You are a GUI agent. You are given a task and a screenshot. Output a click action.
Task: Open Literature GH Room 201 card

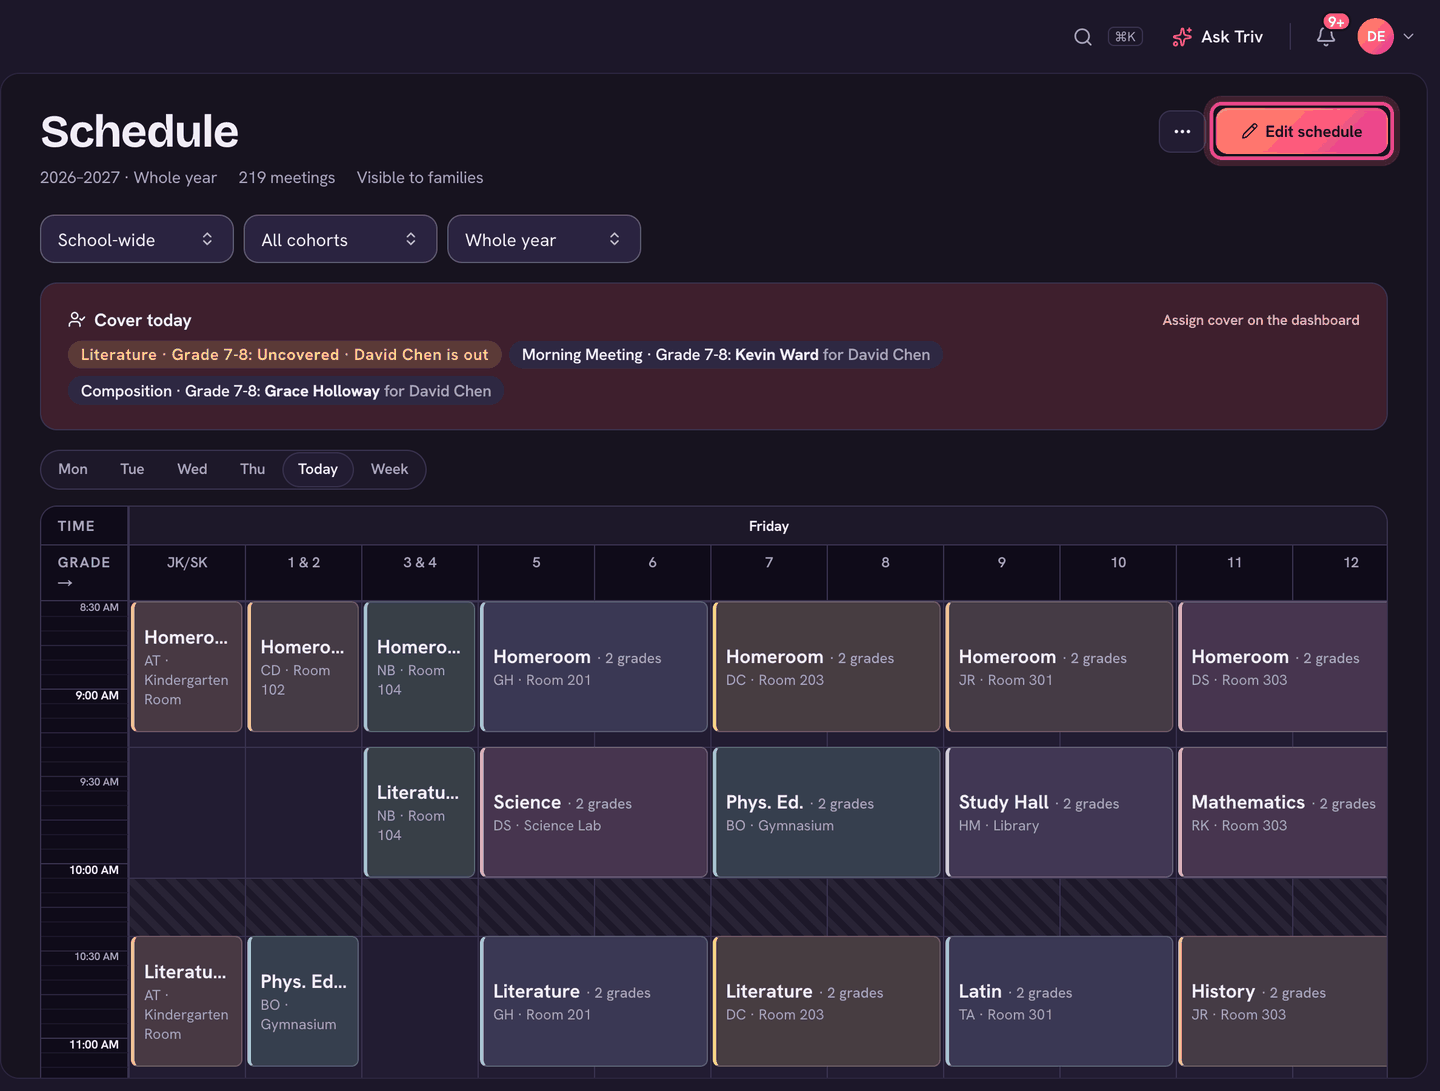pos(594,1001)
